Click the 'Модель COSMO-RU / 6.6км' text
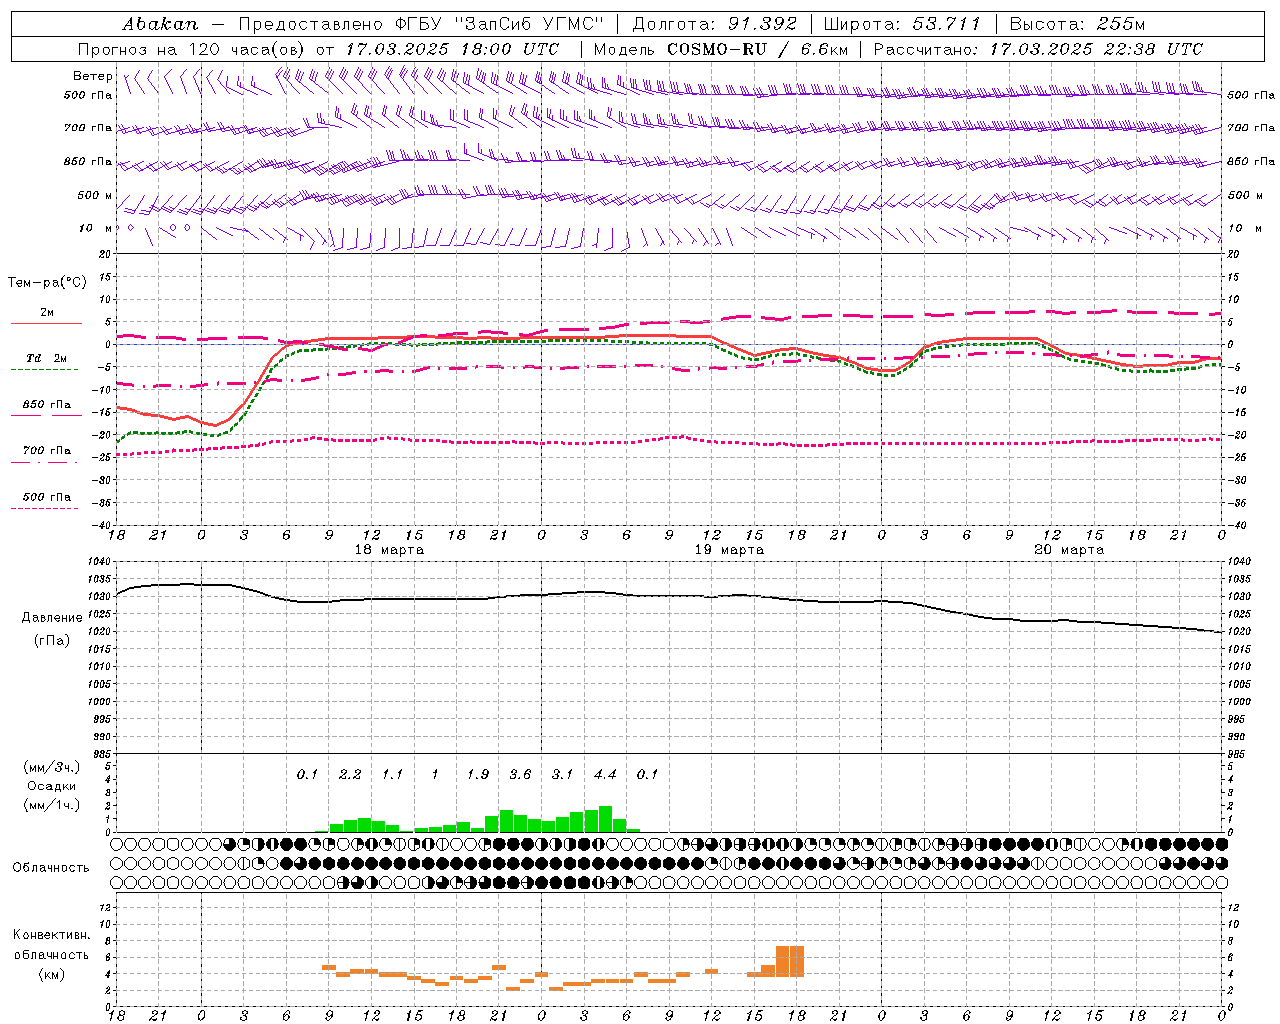Screen dimensions: 1280x1024 (721, 49)
